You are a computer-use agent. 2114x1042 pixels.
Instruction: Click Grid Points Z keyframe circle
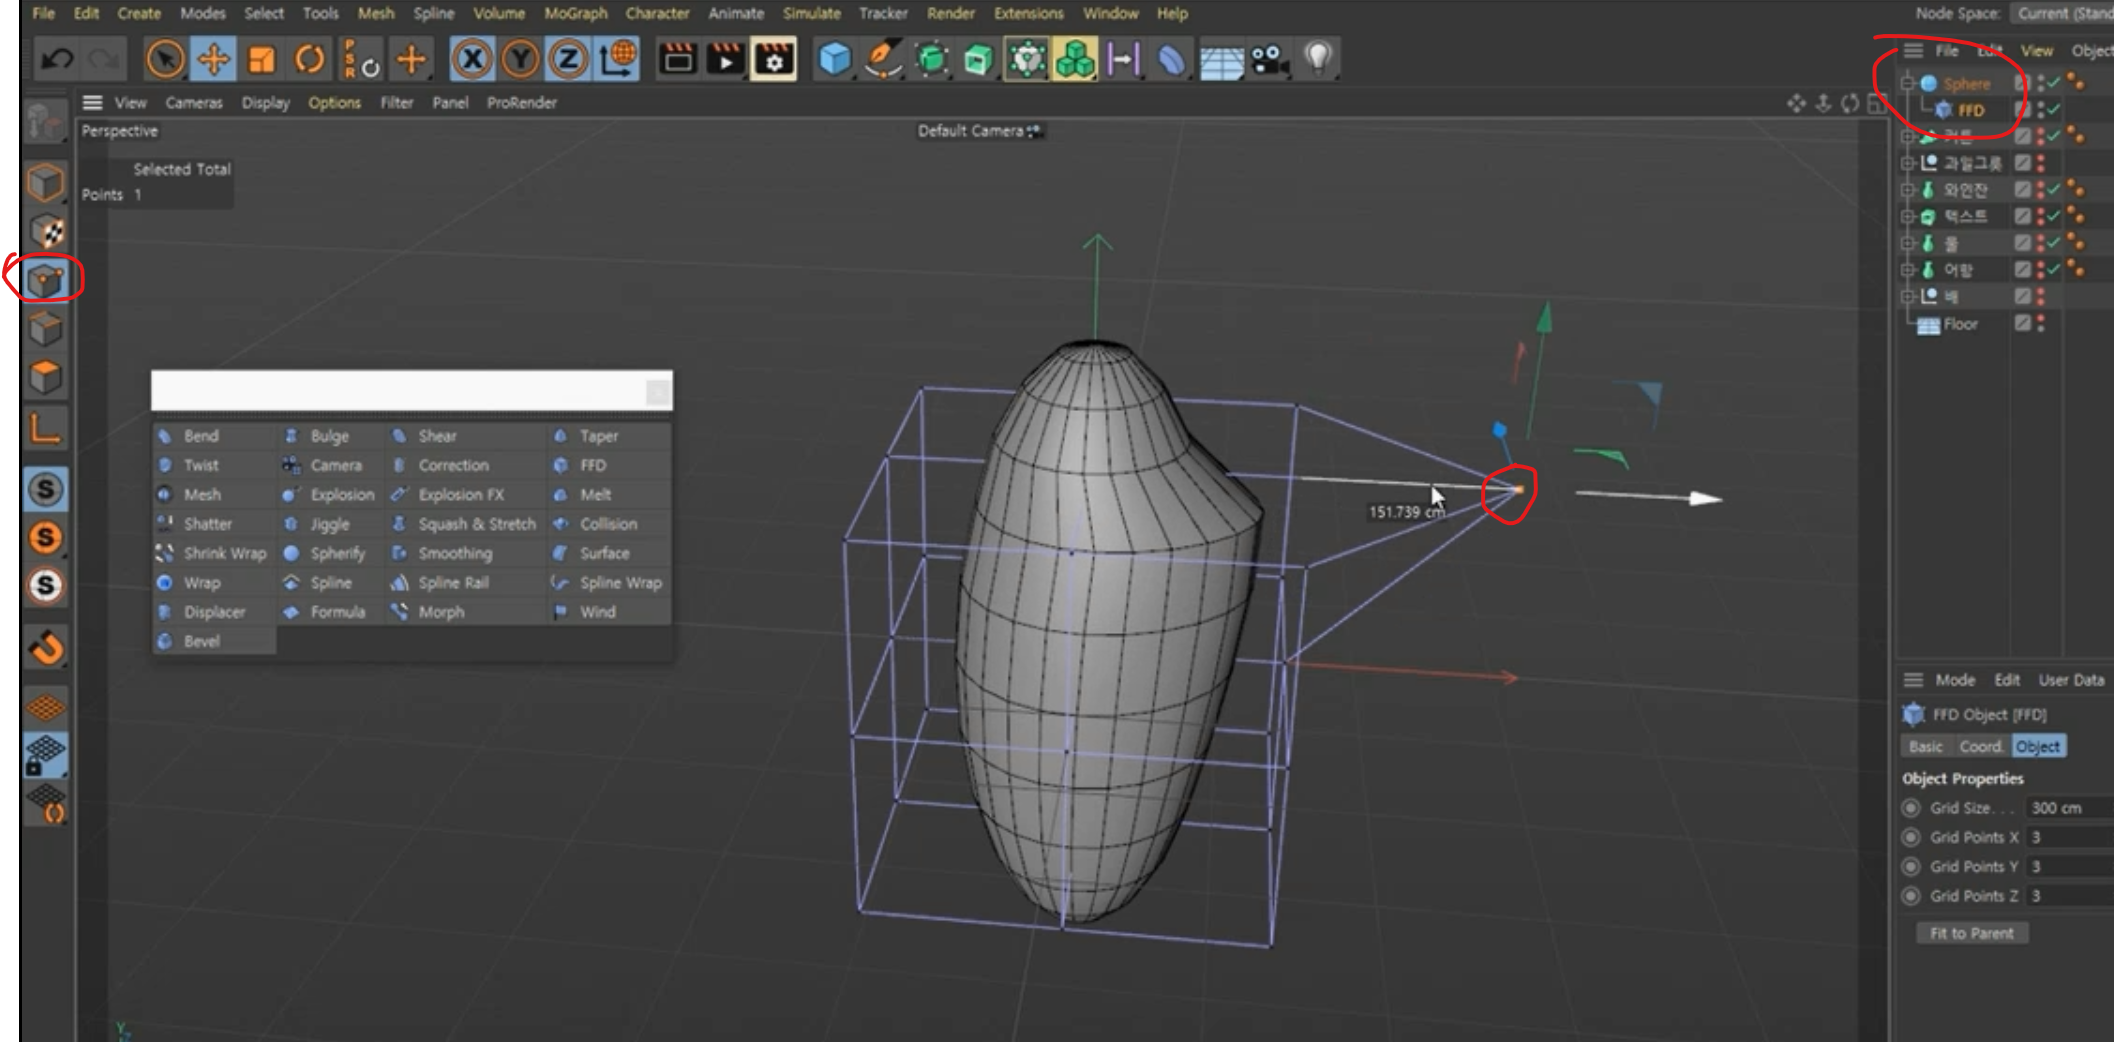(x=1911, y=896)
